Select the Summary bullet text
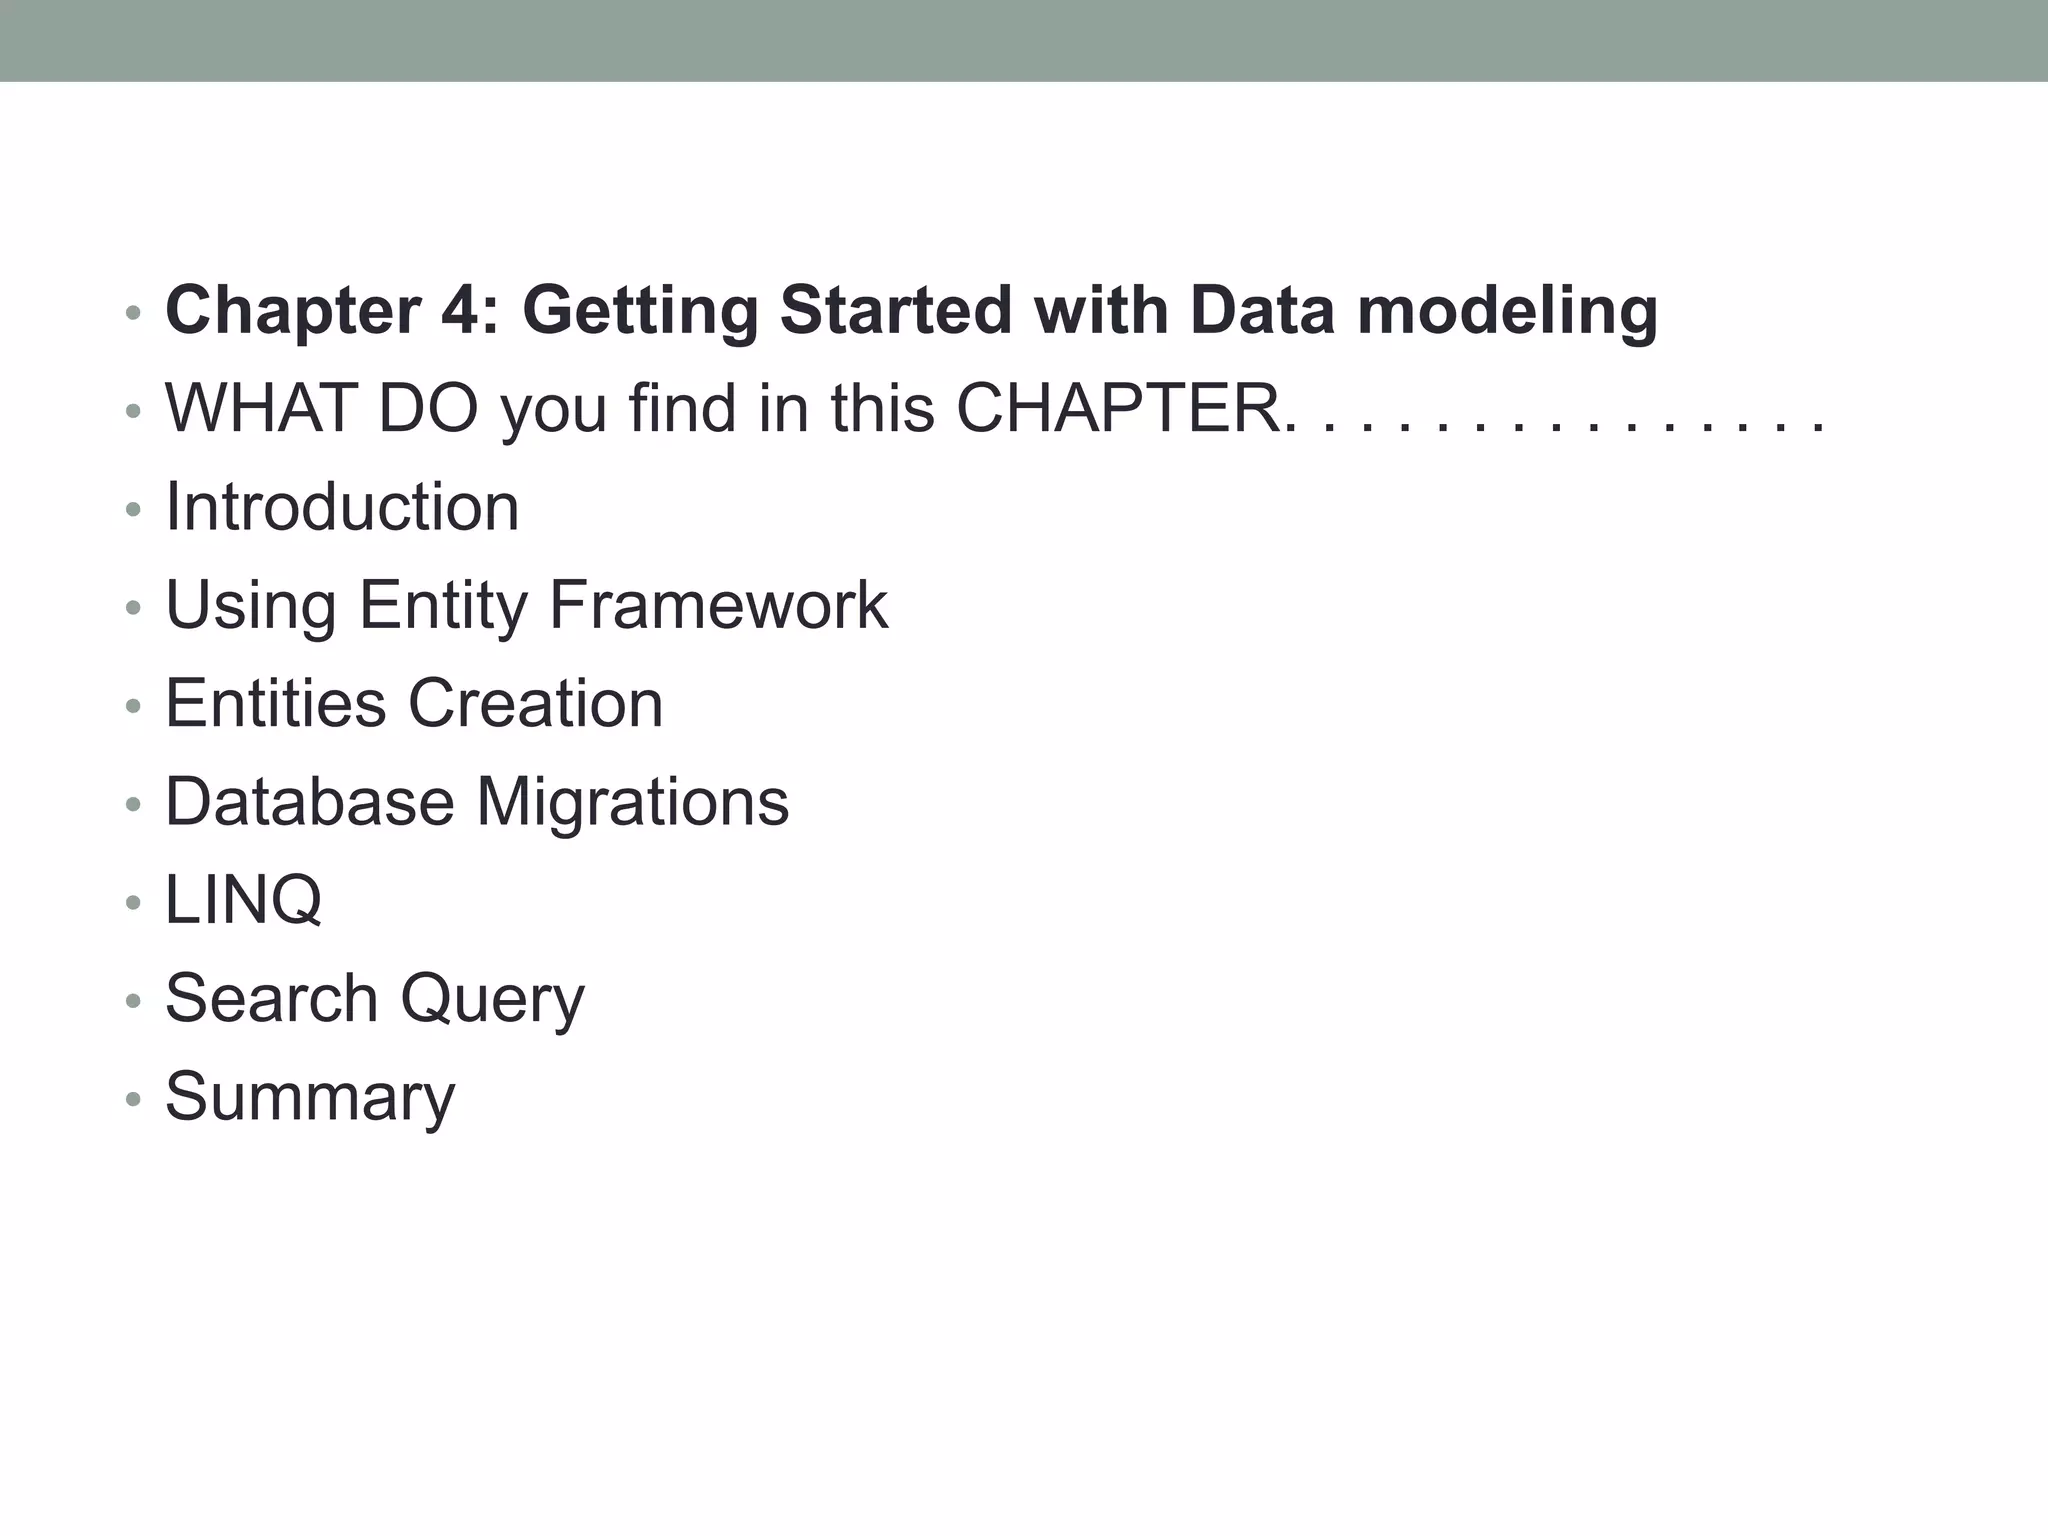This screenshot has width=2048, height=1536. click(310, 1096)
